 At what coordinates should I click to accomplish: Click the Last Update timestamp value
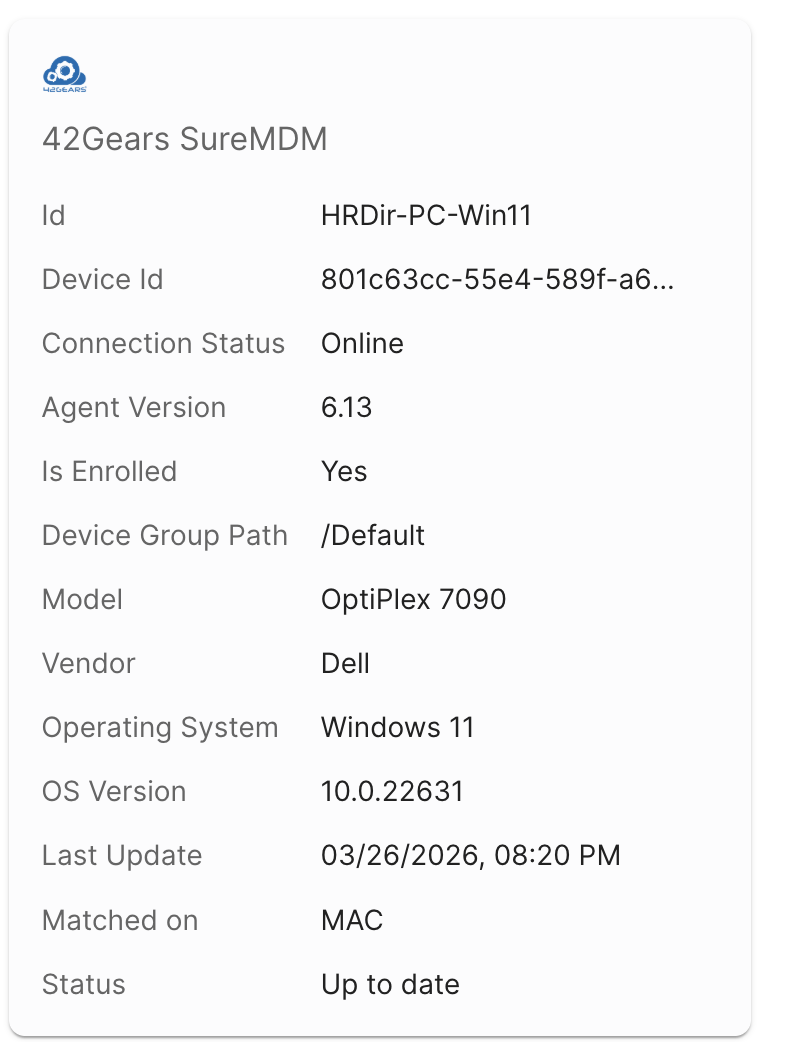471,855
